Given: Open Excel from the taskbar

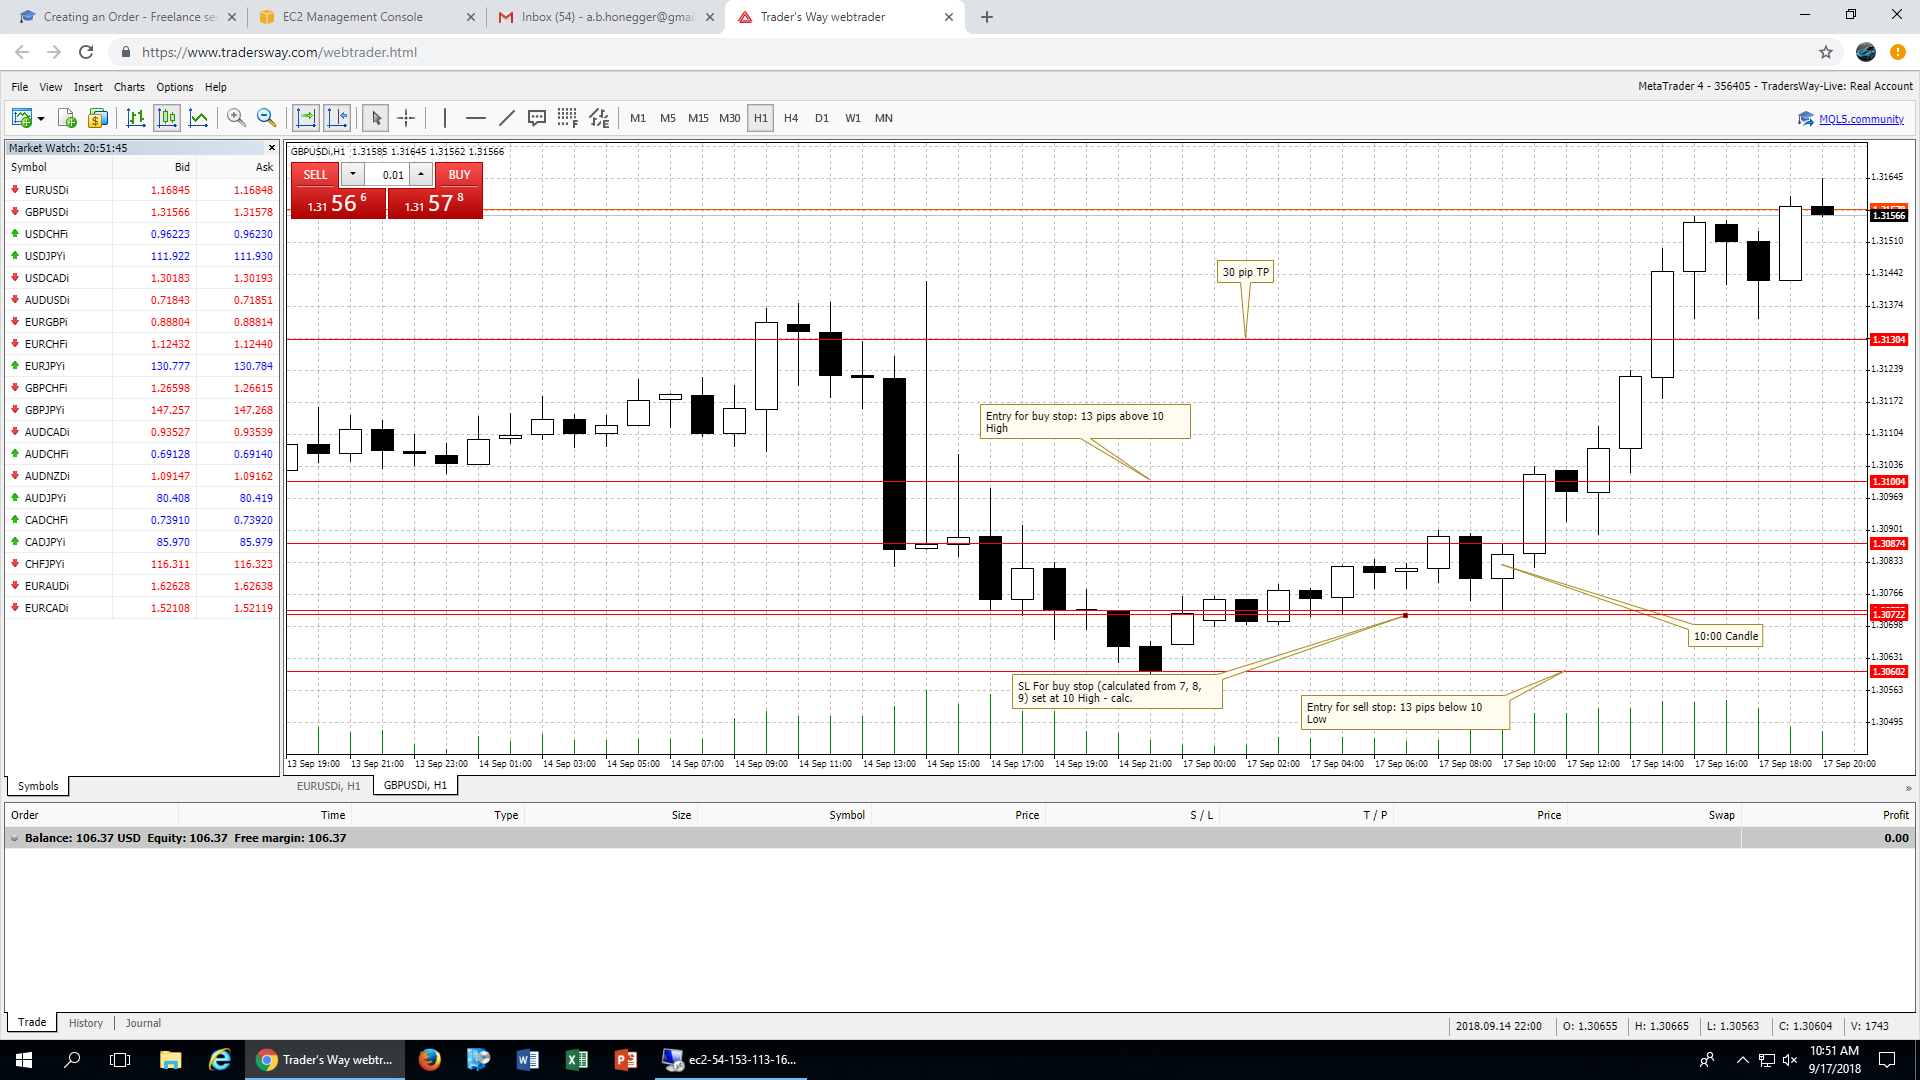Looking at the screenshot, I should coord(577,1060).
